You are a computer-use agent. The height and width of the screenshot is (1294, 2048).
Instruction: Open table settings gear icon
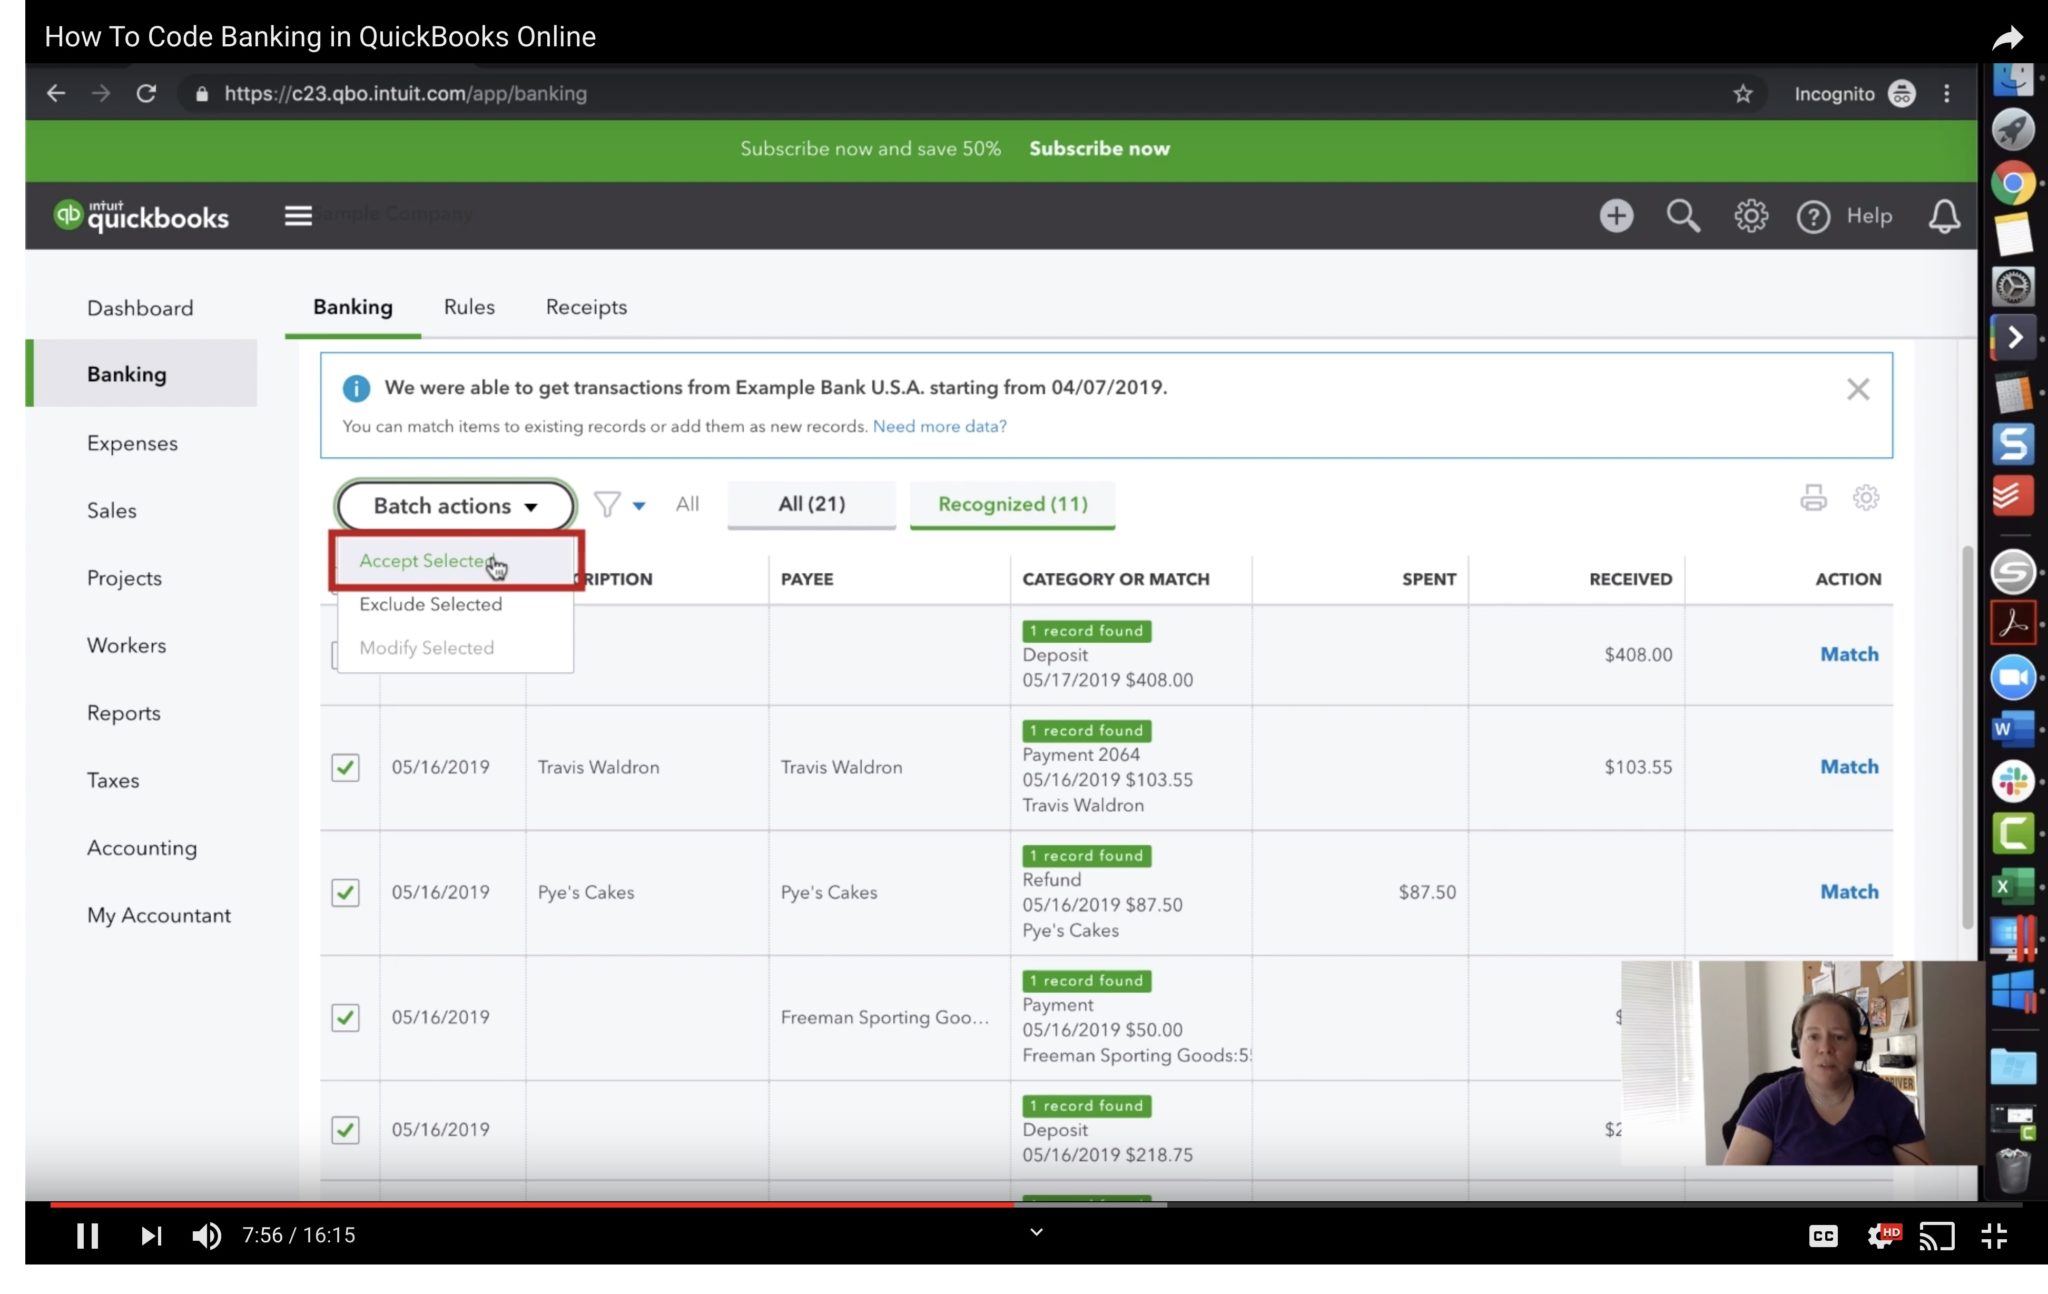pyautogui.click(x=1866, y=497)
